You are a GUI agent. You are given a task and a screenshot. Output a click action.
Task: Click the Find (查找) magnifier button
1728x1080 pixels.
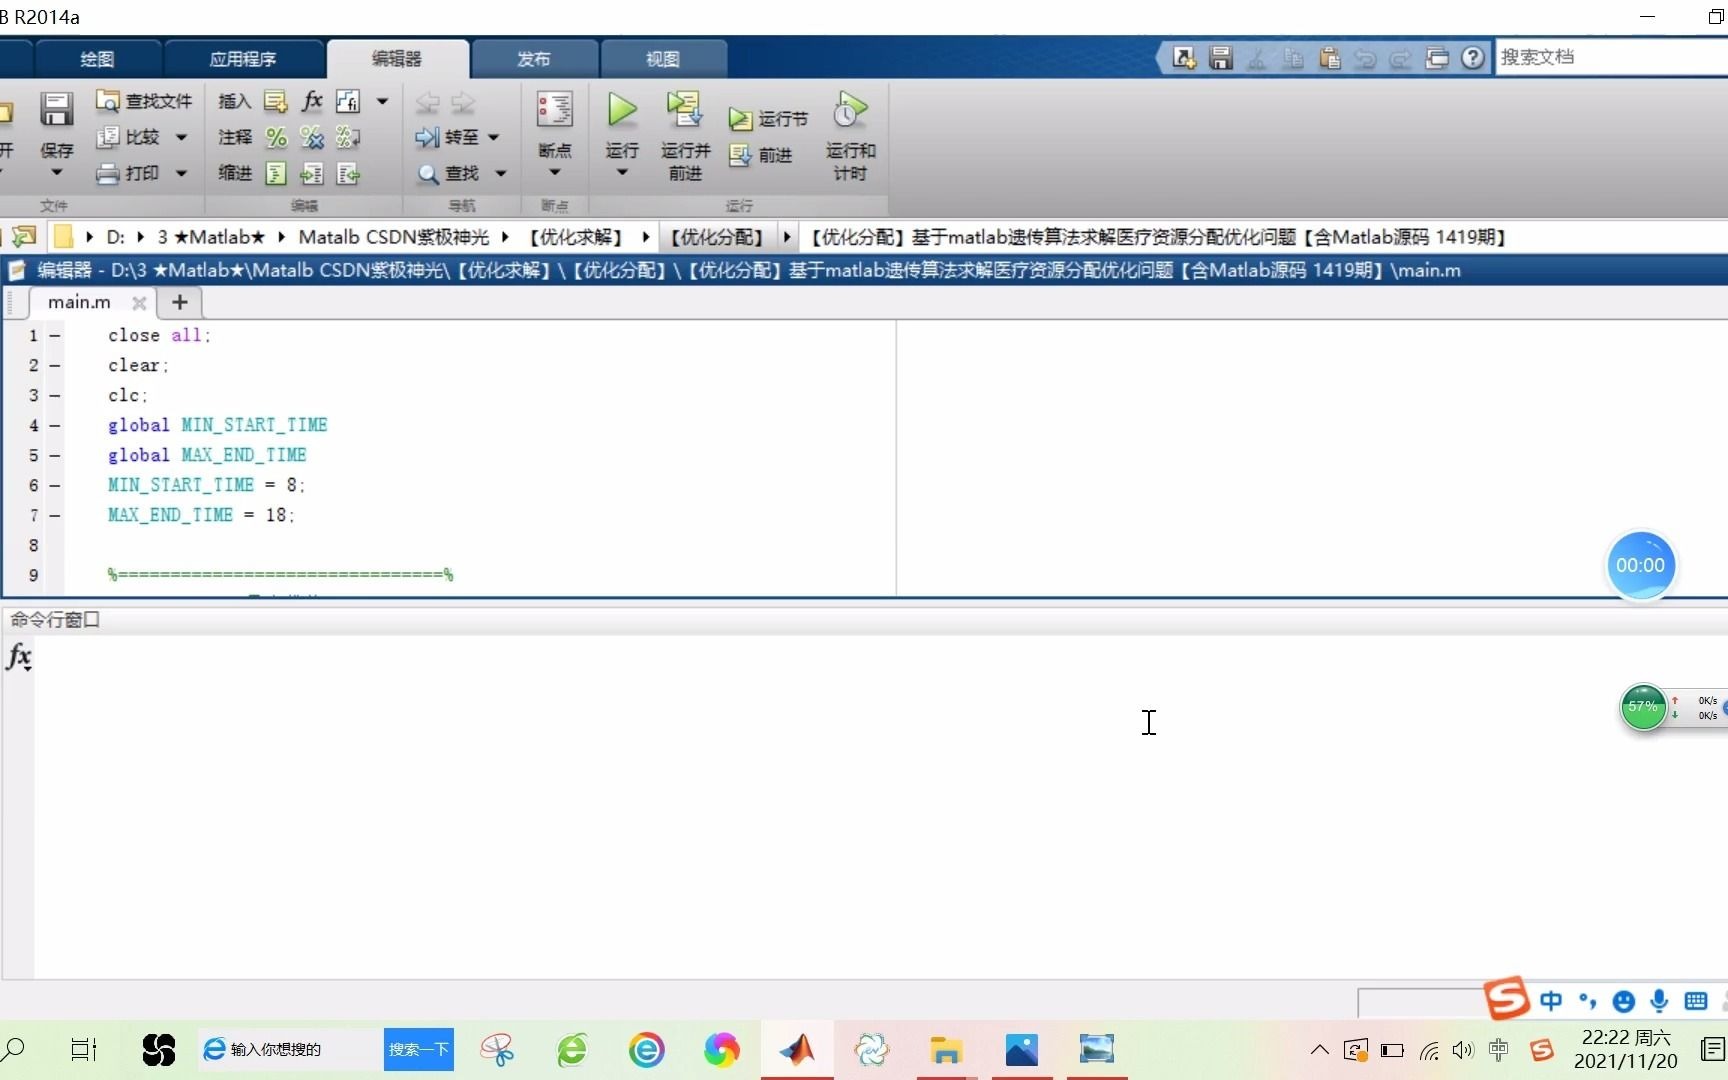tap(447, 173)
